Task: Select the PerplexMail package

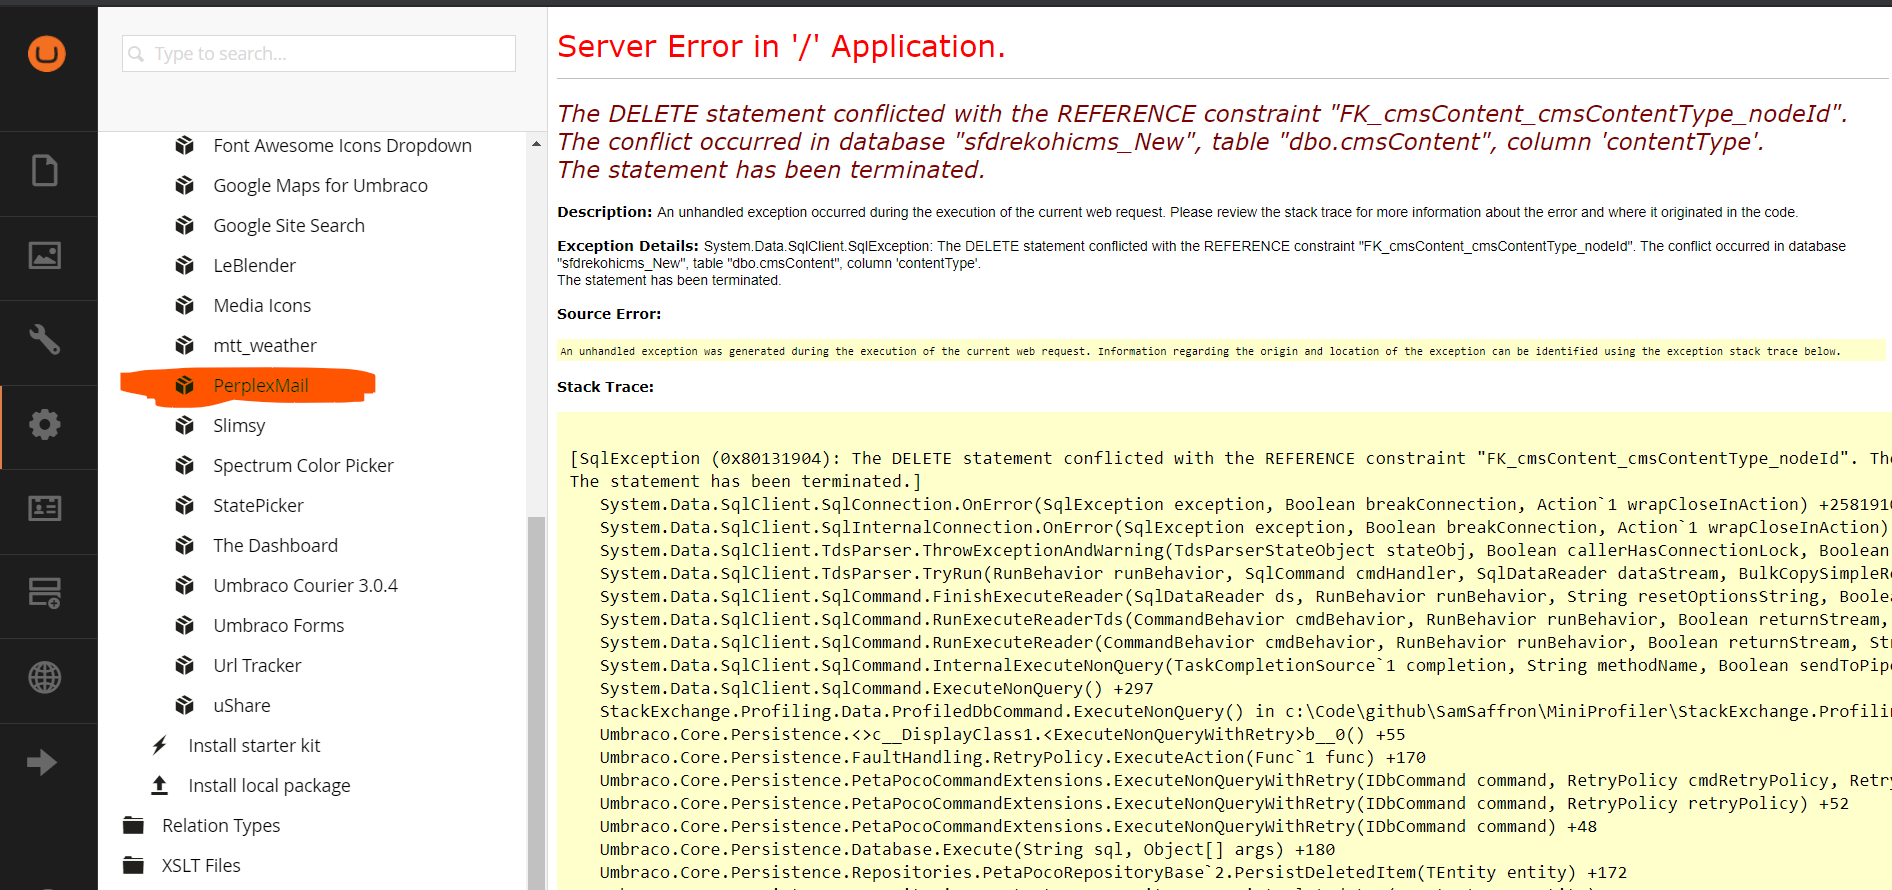Action: (261, 386)
